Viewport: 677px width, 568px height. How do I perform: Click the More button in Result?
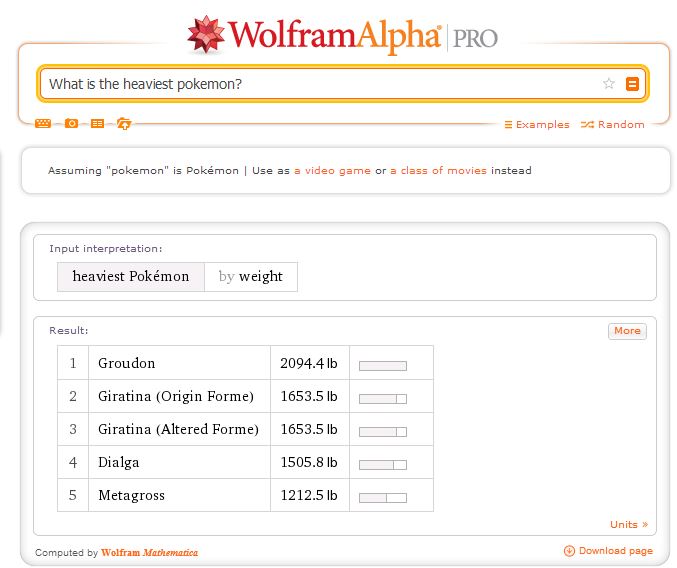point(627,331)
